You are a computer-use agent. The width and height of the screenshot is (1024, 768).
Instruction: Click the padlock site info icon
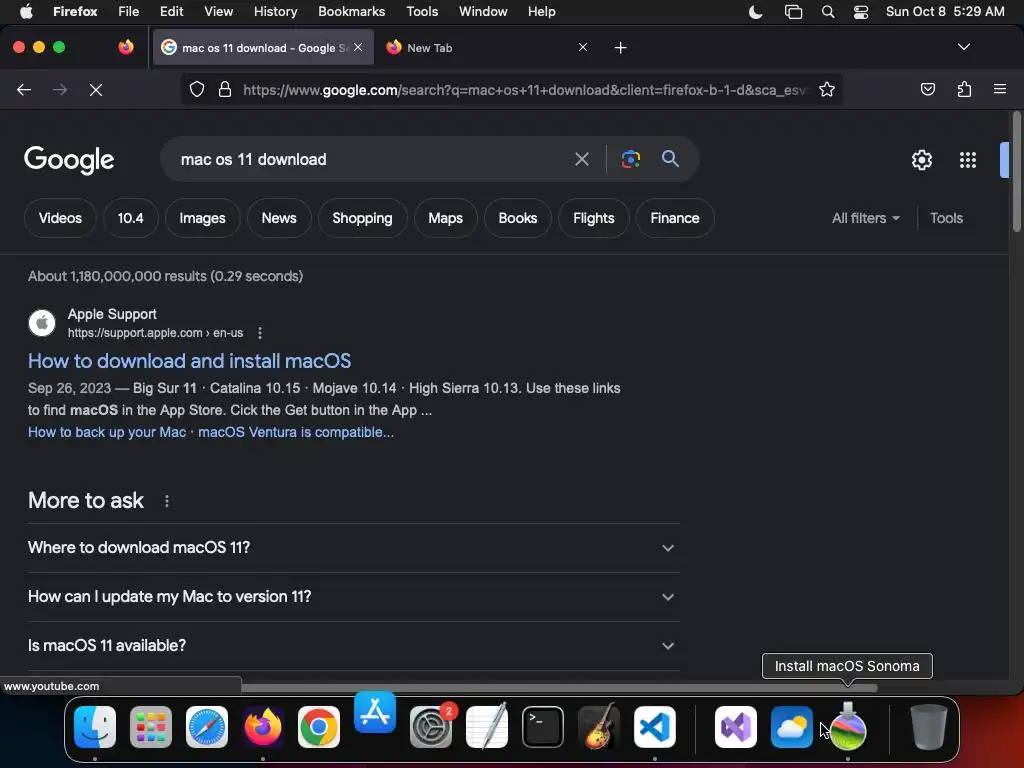click(225, 89)
